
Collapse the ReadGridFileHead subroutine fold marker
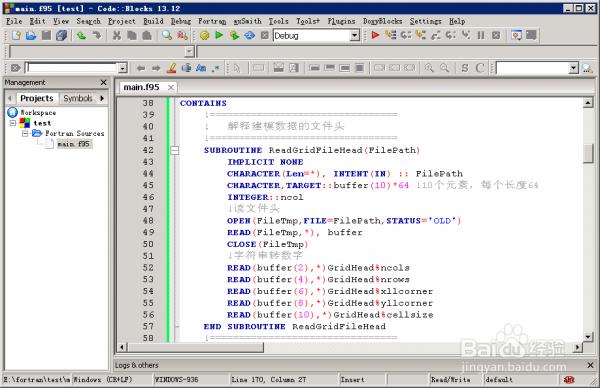coord(174,150)
